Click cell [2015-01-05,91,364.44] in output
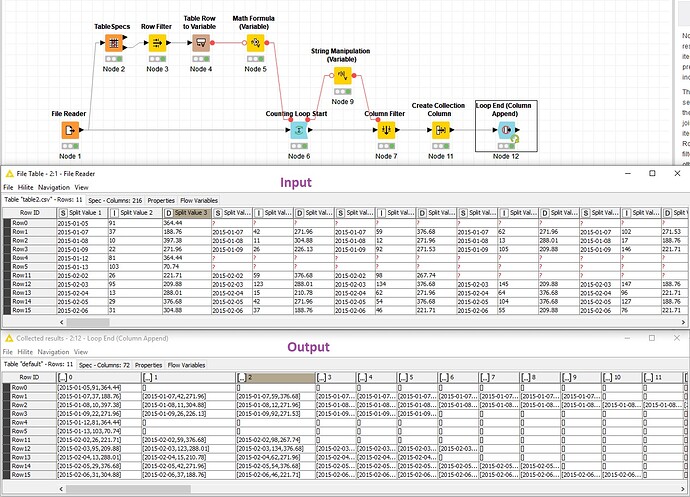690x497 pixels. coord(99,388)
